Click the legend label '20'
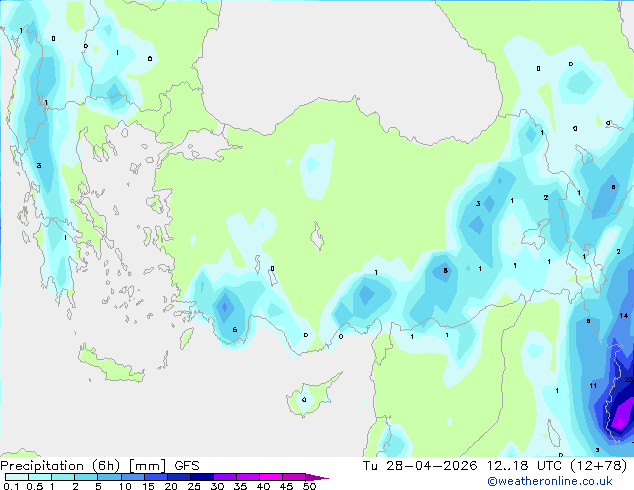The height and width of the screenshot is (490, 634). pos(171,486)
